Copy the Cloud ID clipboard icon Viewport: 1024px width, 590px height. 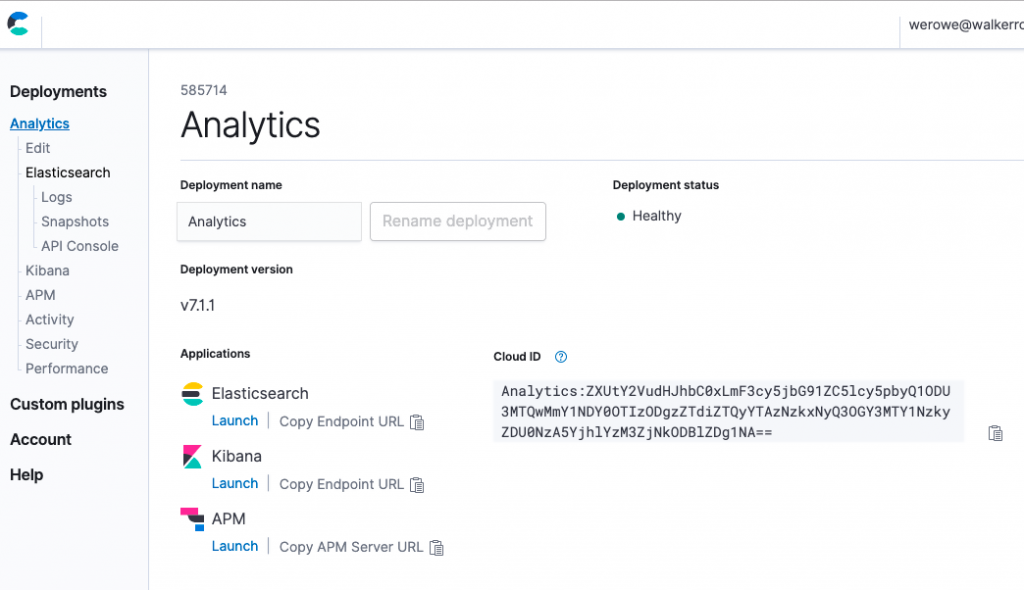tap(995, 433)
